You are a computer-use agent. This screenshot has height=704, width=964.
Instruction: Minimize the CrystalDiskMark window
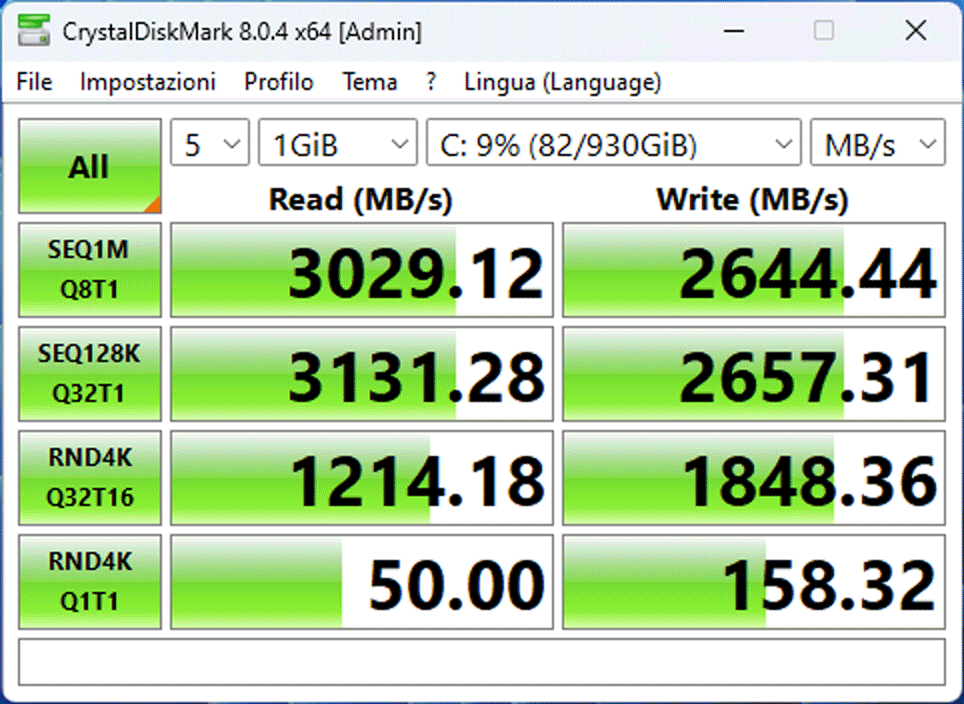pos(733,31)
